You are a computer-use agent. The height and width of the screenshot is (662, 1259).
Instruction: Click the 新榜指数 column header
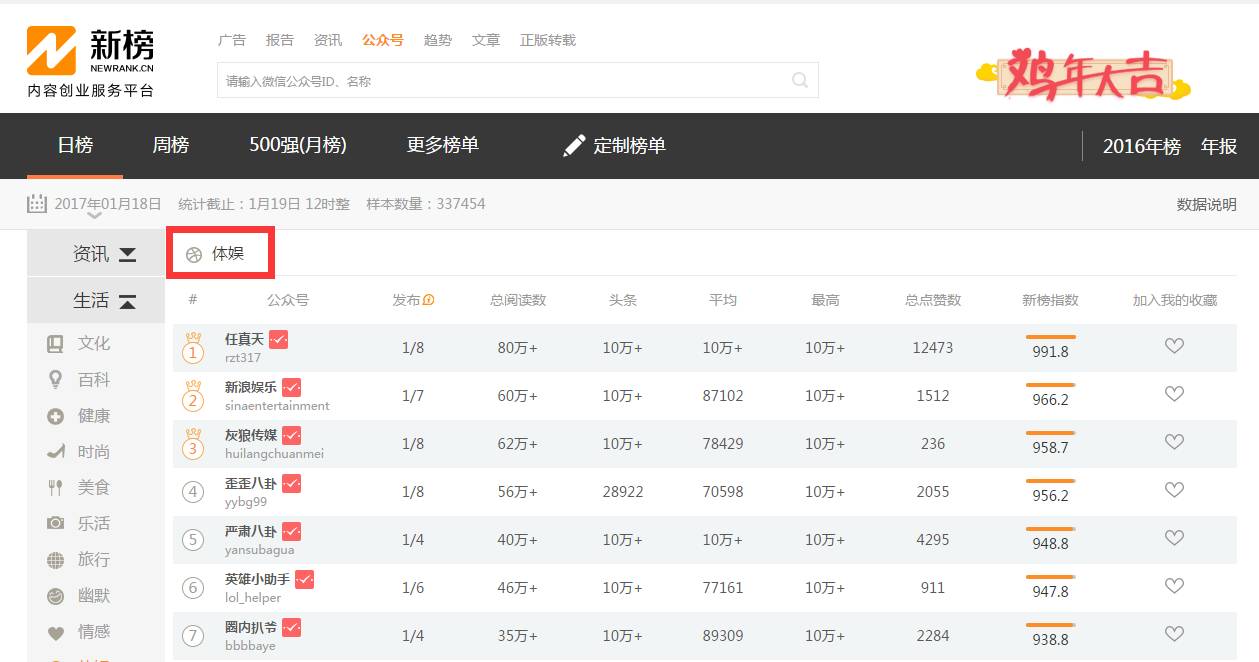(1050, 300)
